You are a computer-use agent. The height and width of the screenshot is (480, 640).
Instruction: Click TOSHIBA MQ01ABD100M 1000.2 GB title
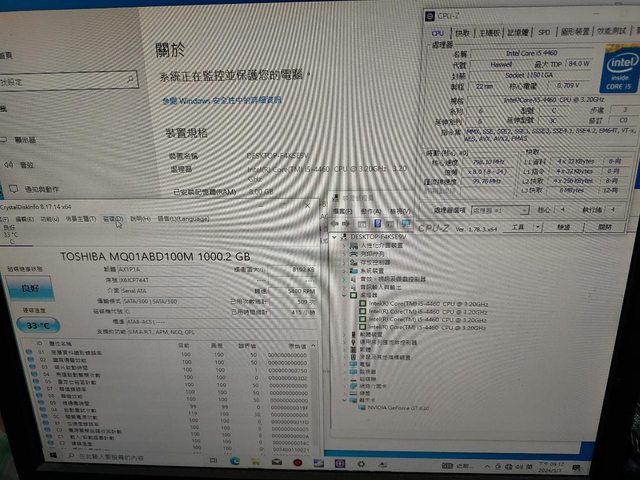[x=155, y=256]
